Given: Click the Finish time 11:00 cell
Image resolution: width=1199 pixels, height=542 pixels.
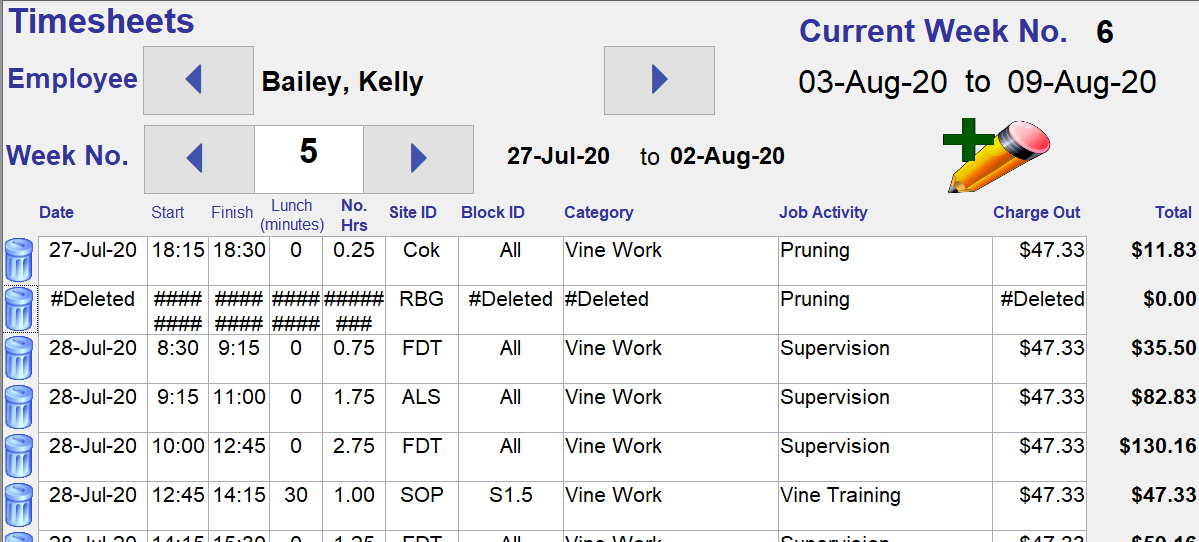Looking at the screenshot, I should [x=239, y=407].
